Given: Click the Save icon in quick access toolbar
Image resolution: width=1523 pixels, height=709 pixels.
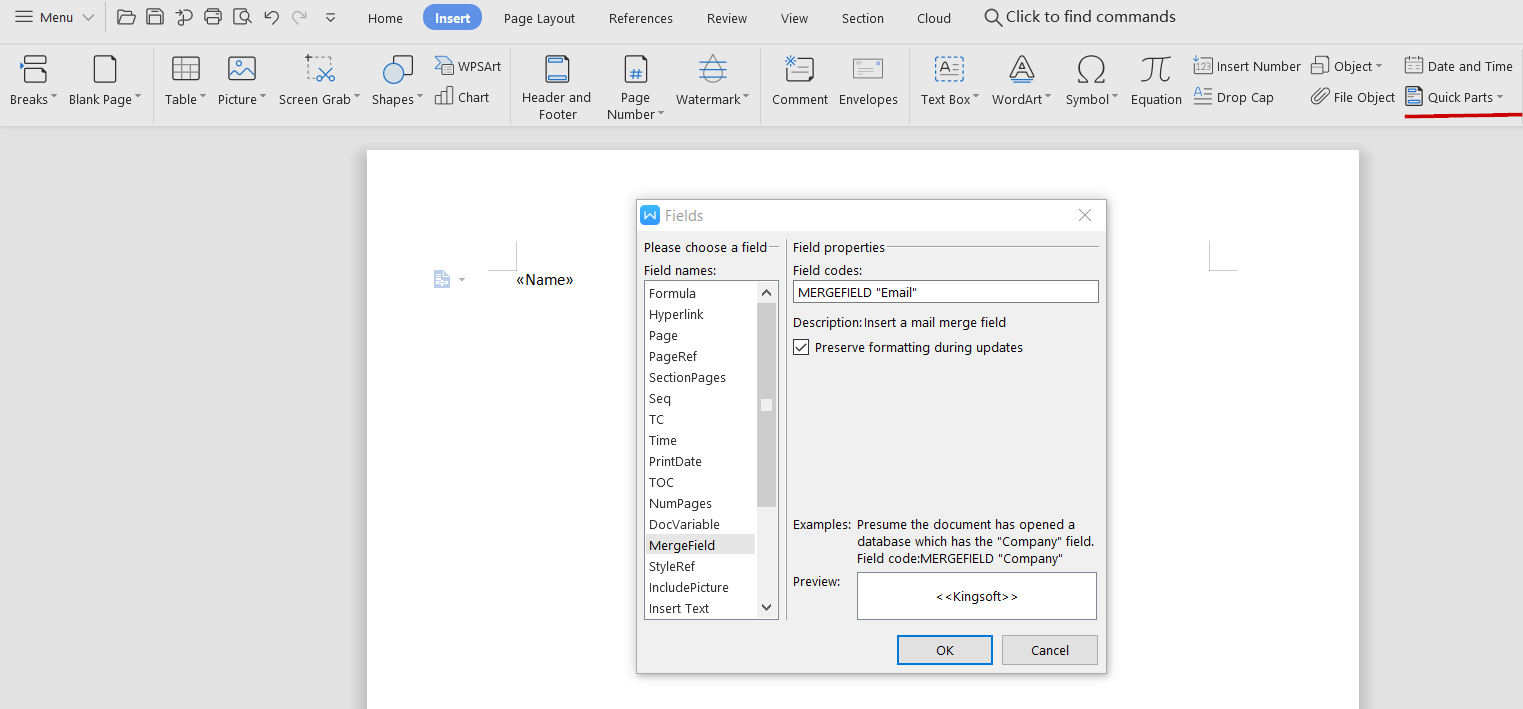Looking at the screenshot, I should click(x=155, y=17).
